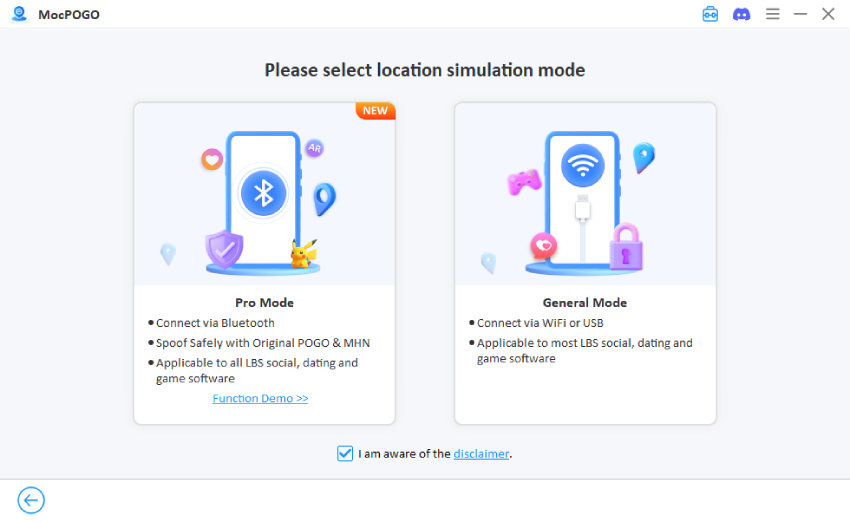The image size is (850, 522).
Task: Click the MocPOGO app logo
Action: tap(18, 14)
